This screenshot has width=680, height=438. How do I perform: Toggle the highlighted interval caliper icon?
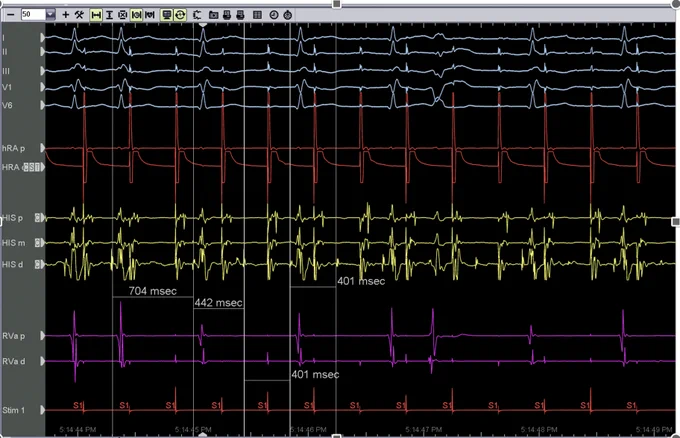(136, 15)
